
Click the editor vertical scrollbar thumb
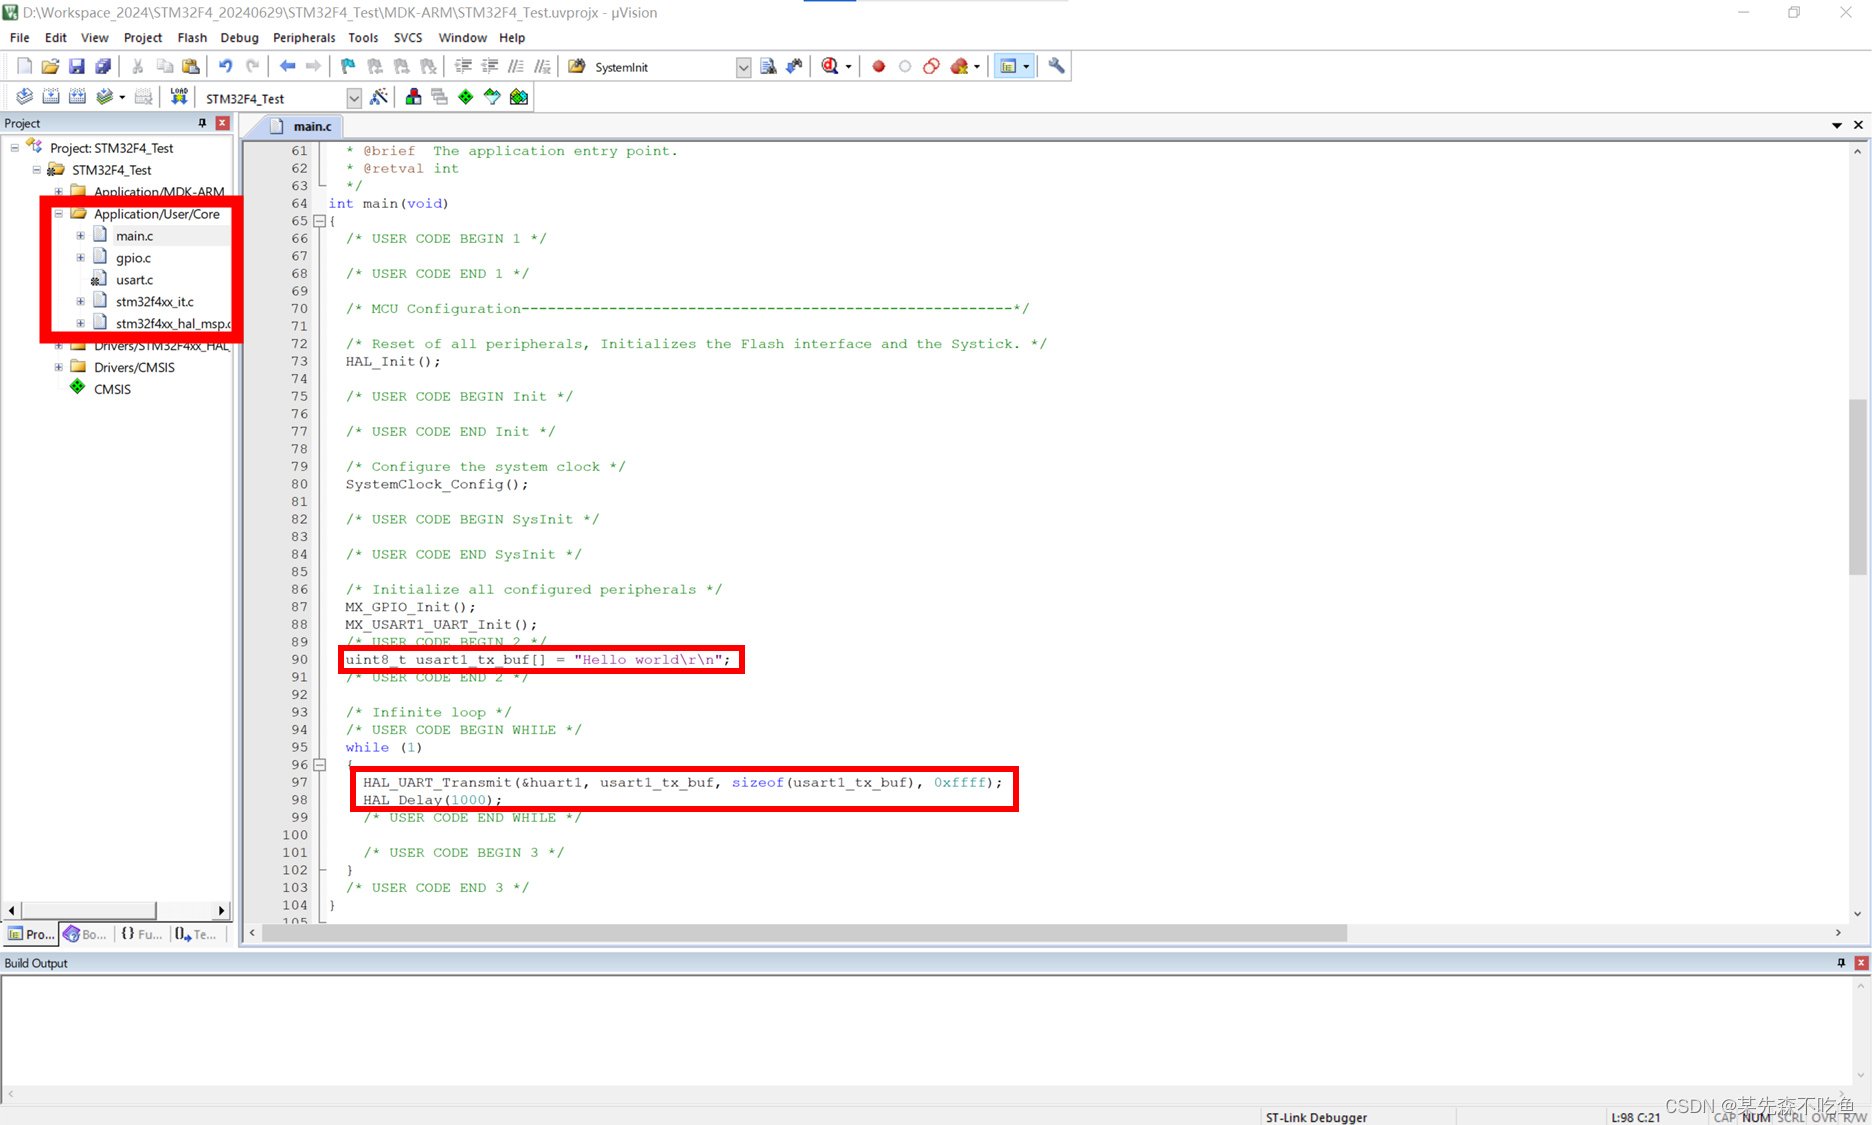pyautogui.click(x=1857, y=487)
